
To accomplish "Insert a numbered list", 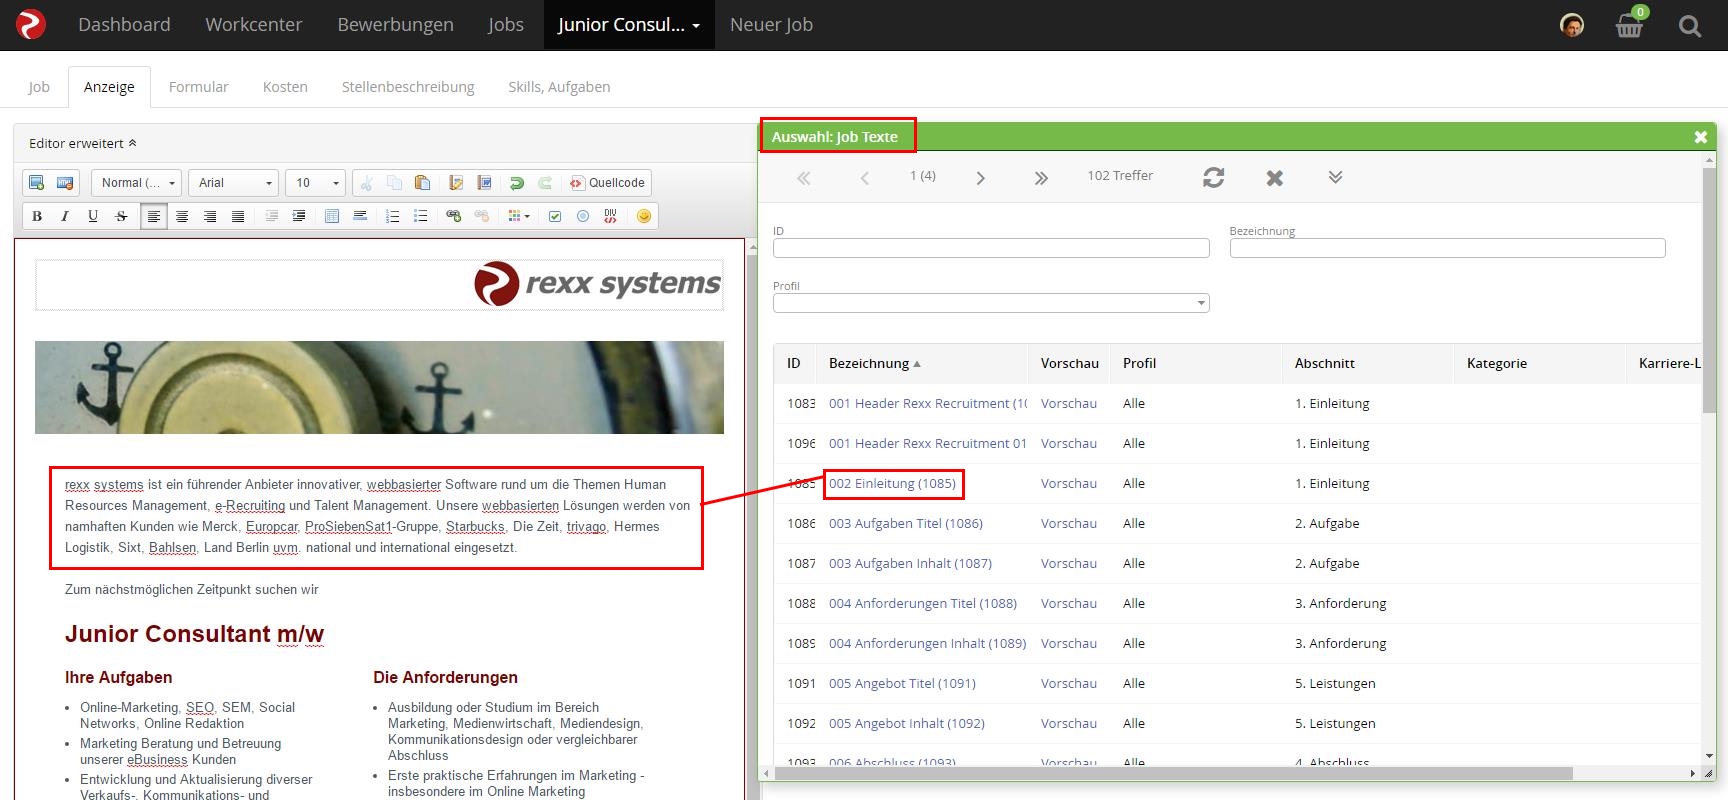I will tap(393, 216).
